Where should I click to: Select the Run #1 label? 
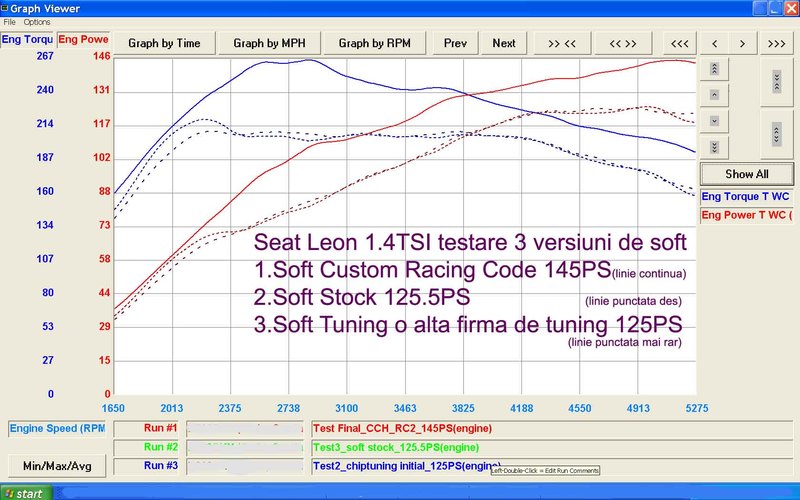pyautogui.click(x=146, y=429)
